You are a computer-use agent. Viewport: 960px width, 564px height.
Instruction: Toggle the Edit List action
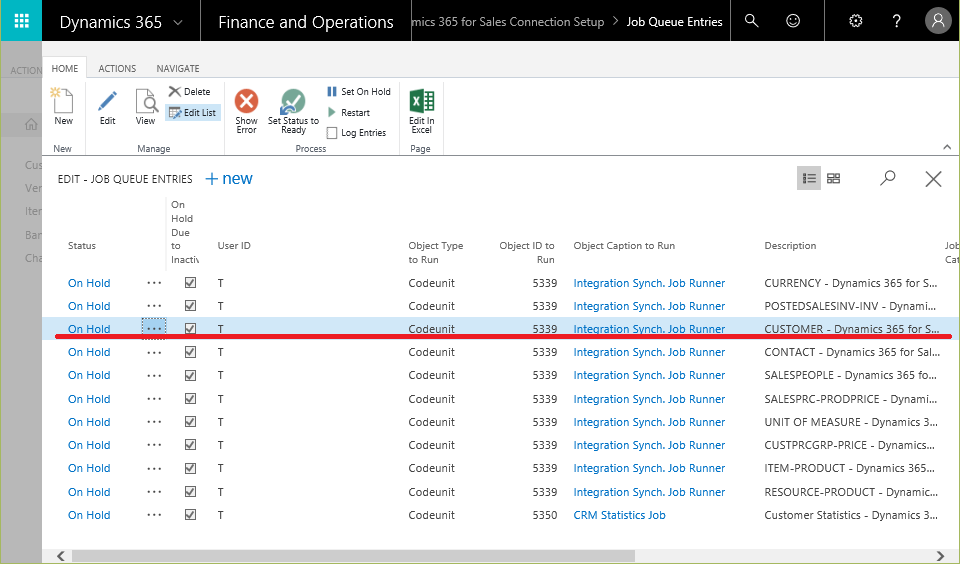(x=192, y=113)
